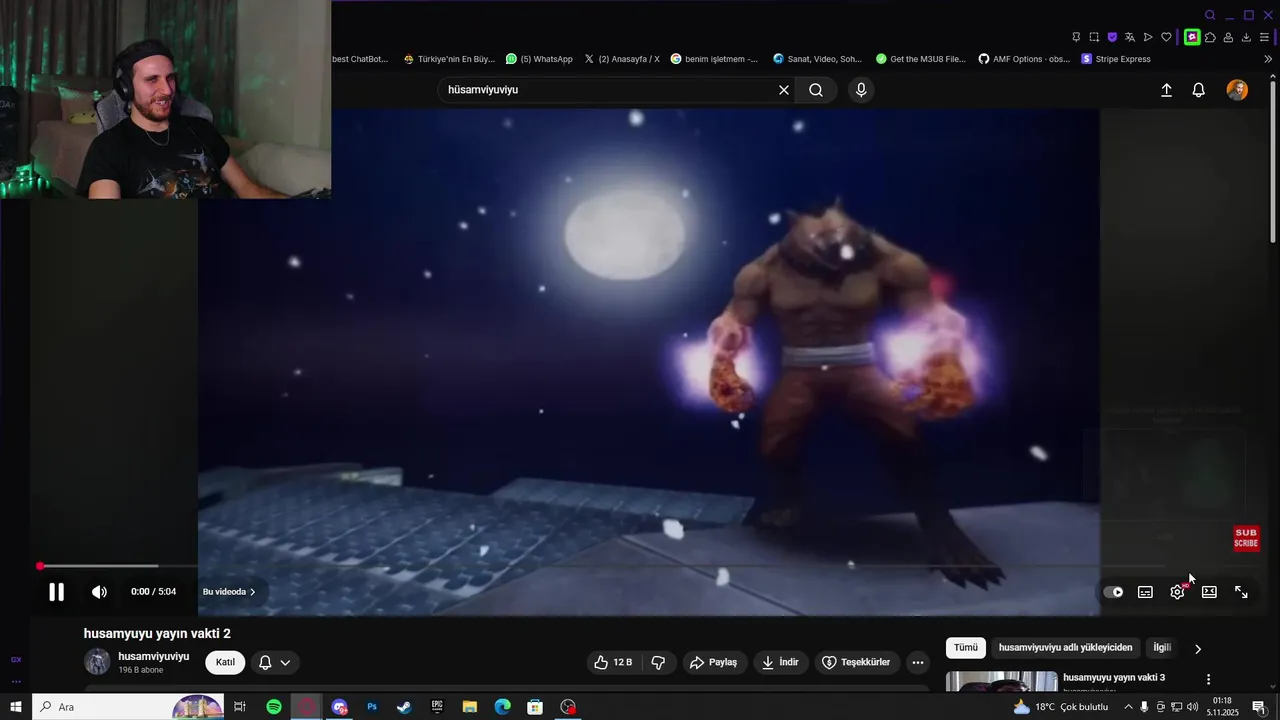Open the YouTube notifications bell
Image resolution: width=1280 pixels, height=720 pixels.
[x=1198, y=90]
